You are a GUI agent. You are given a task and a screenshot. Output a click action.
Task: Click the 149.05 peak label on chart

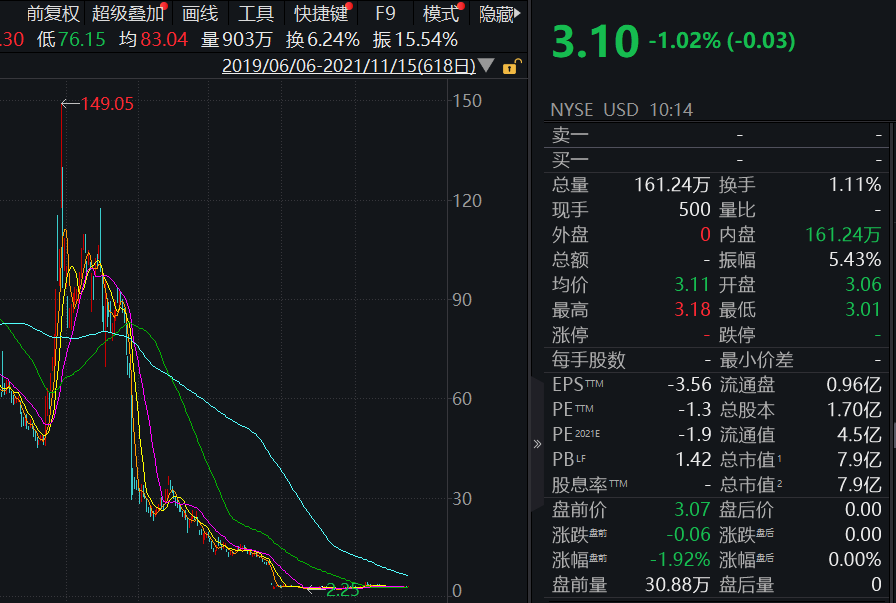[106, 102]
